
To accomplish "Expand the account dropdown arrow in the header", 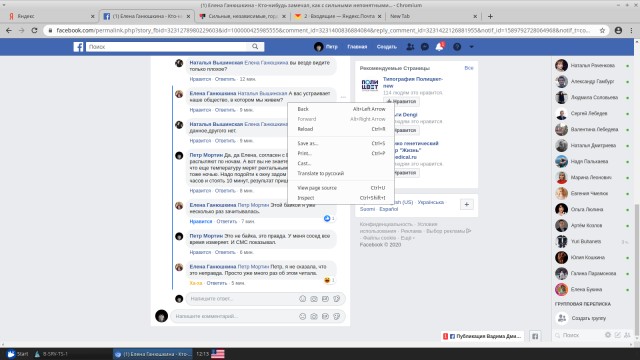I will (x=471, y=47).
